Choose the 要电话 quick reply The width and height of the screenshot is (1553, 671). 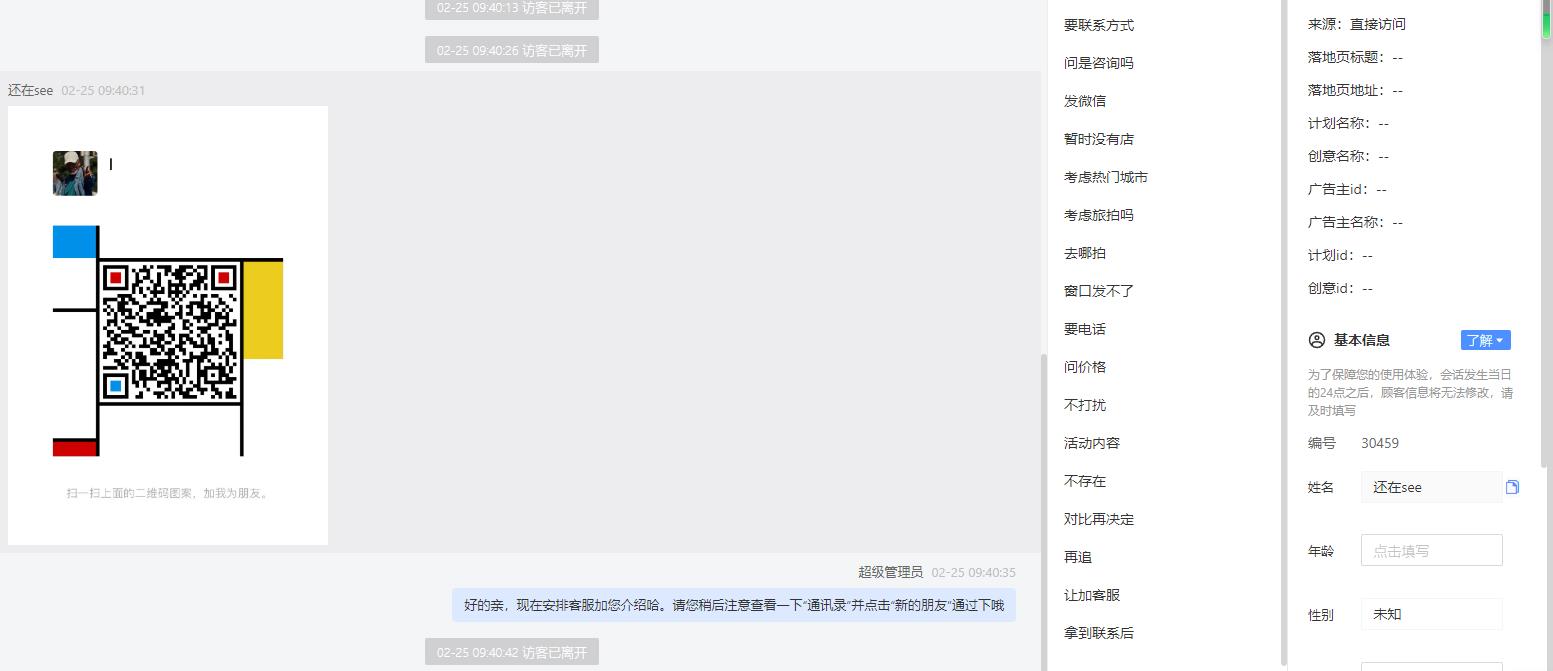click(1085, 329)
